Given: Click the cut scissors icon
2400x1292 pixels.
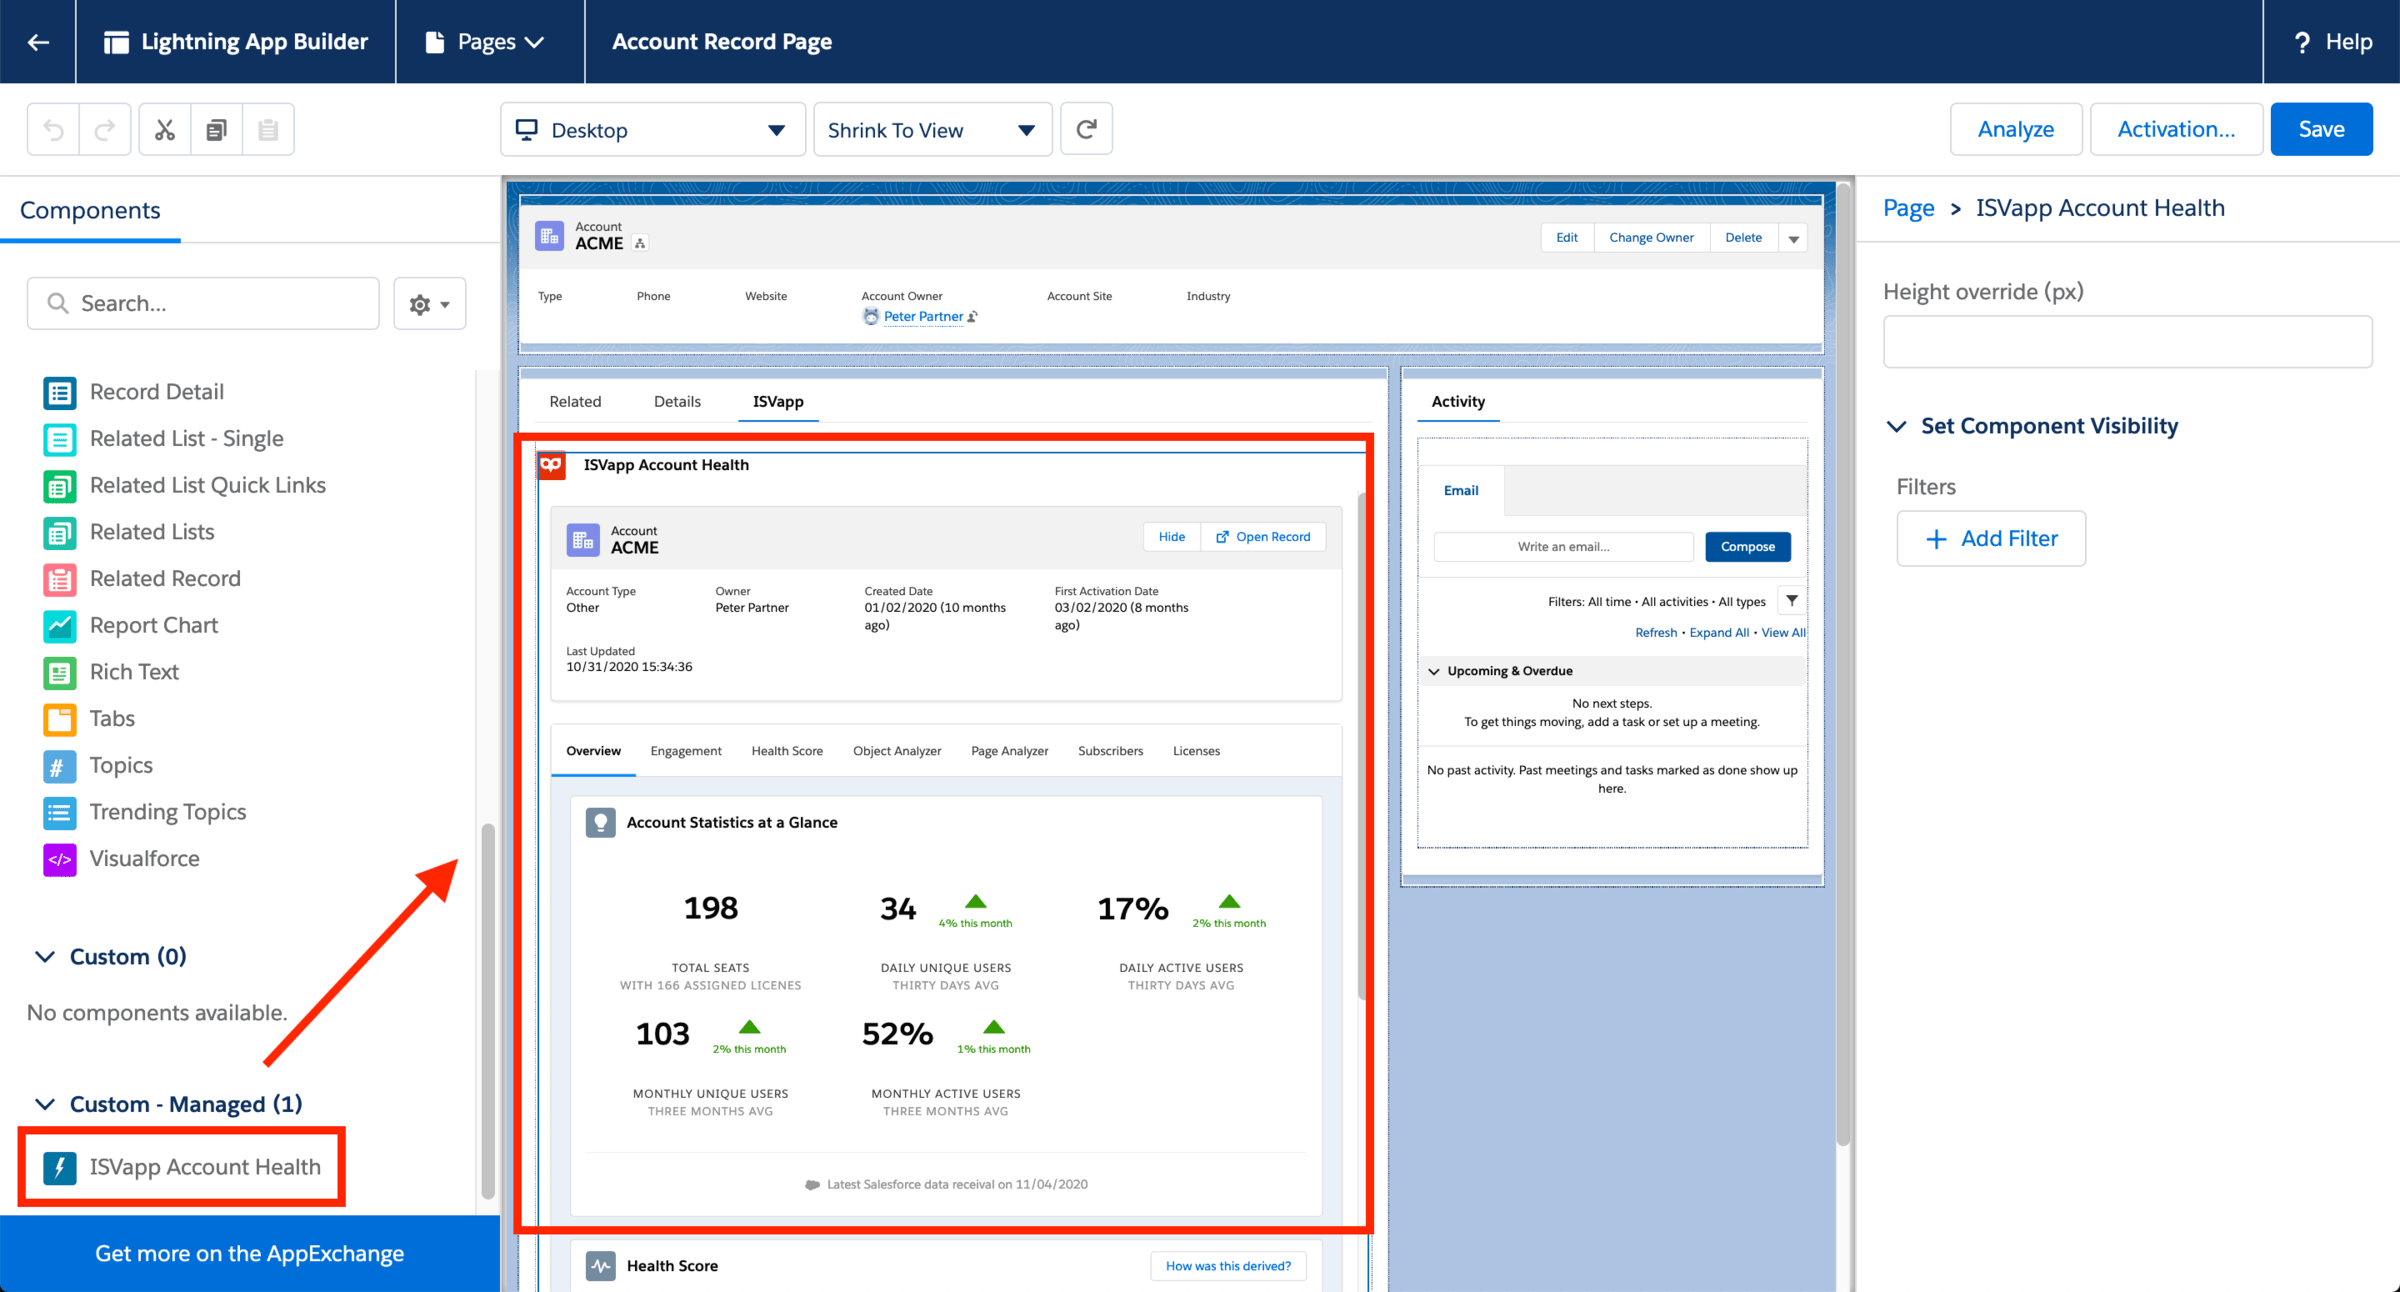Looking at the screenshot, I should click(165, 130).
